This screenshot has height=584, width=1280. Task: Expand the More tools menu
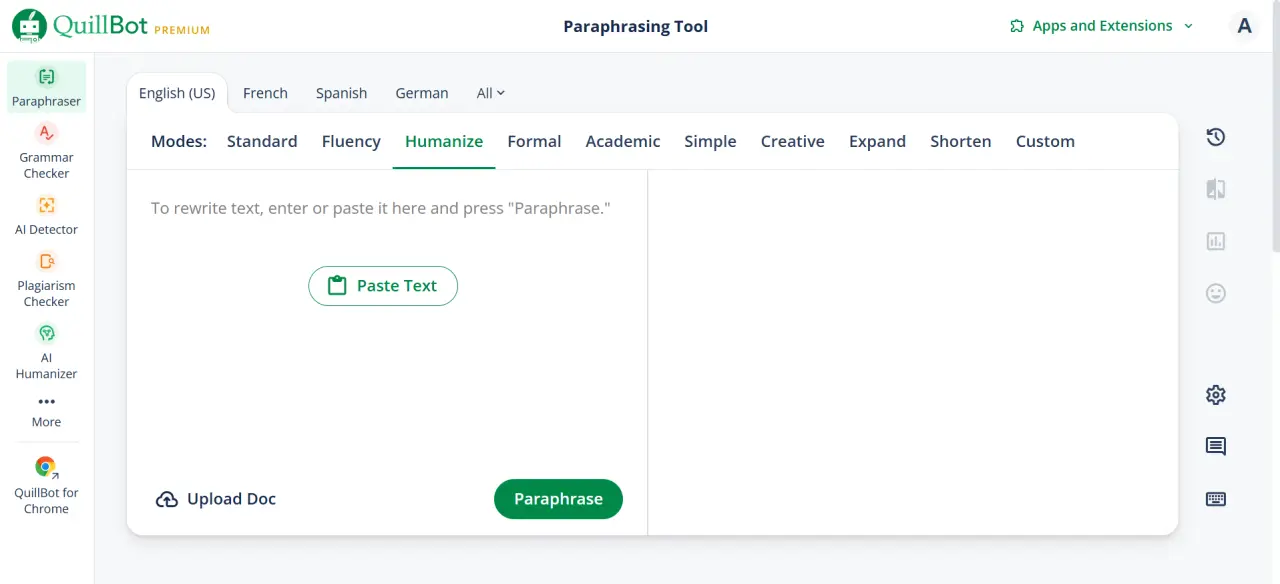(x=46, y=411)
